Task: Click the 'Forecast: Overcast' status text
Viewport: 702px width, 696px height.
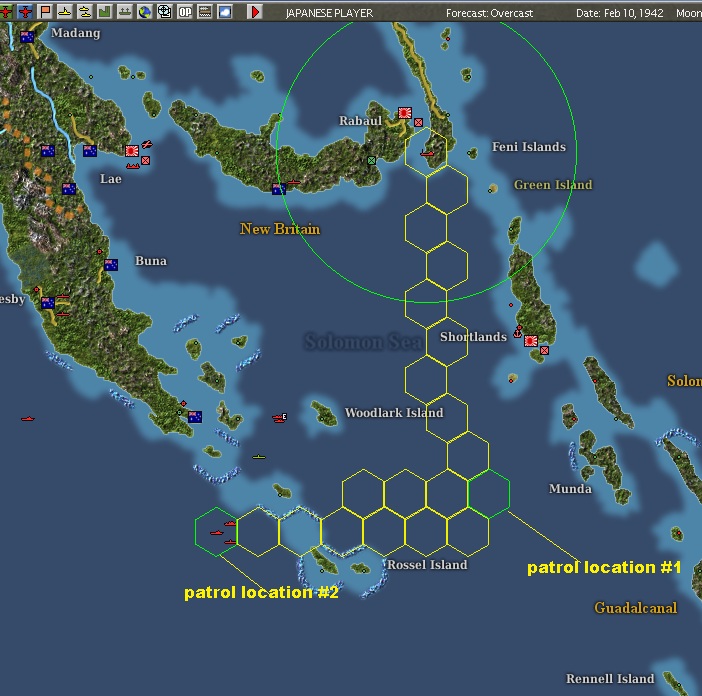Action: tap(489, 13)
